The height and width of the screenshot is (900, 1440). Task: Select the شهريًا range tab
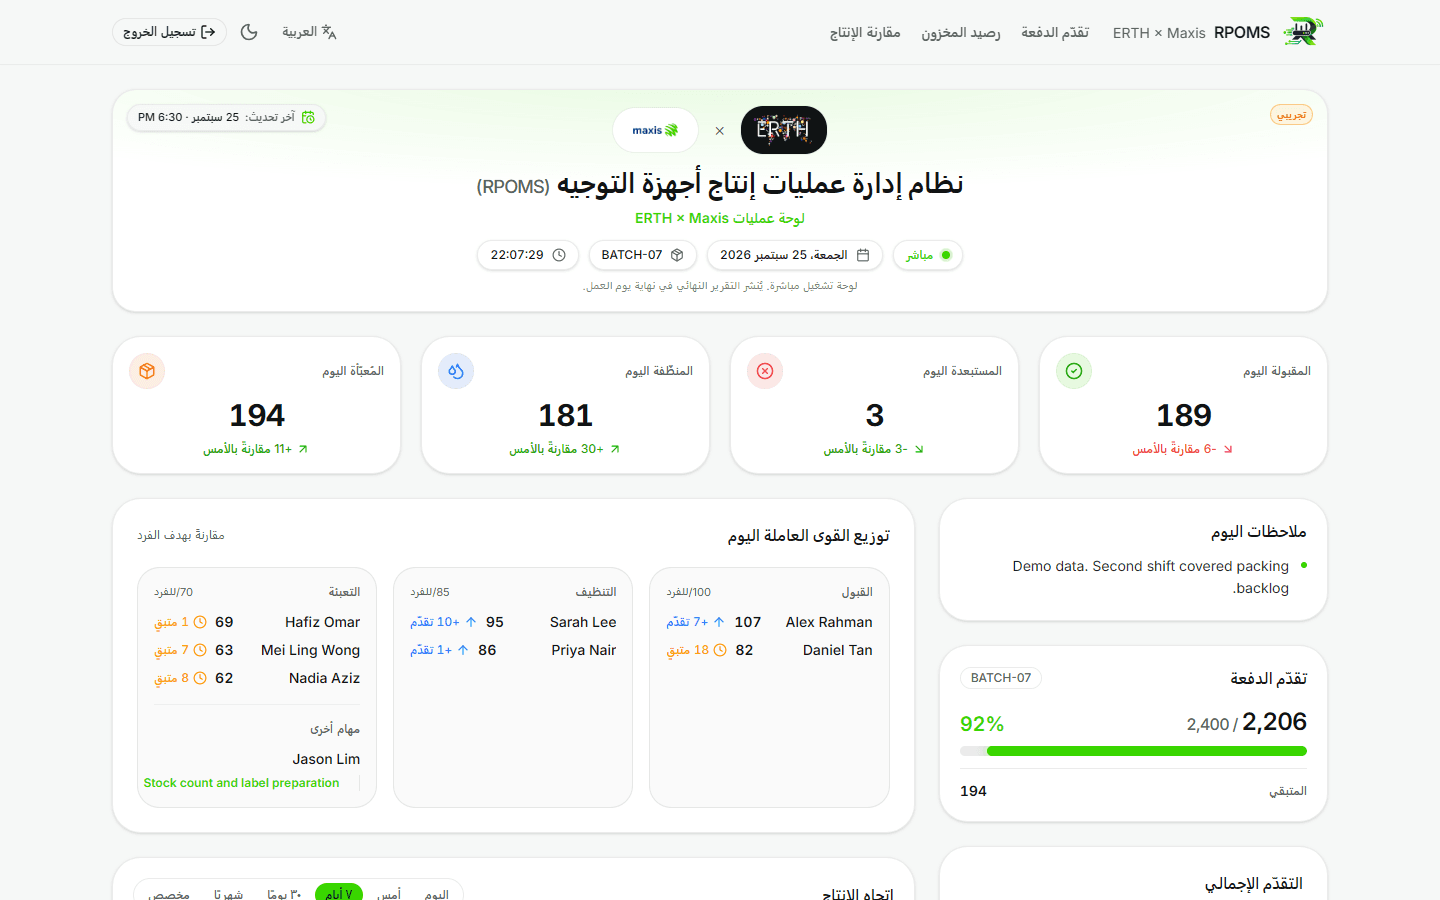(x=228, y=894)
